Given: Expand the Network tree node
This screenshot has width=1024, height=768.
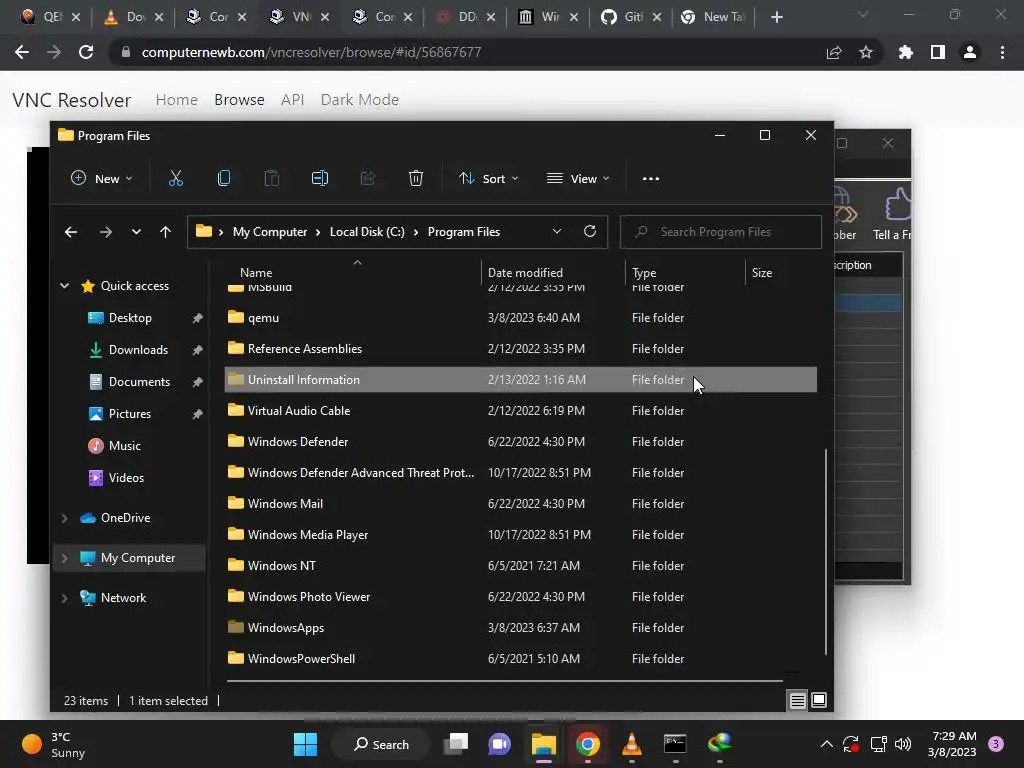Looking at the screenshot, I should [x=65, y=598].
